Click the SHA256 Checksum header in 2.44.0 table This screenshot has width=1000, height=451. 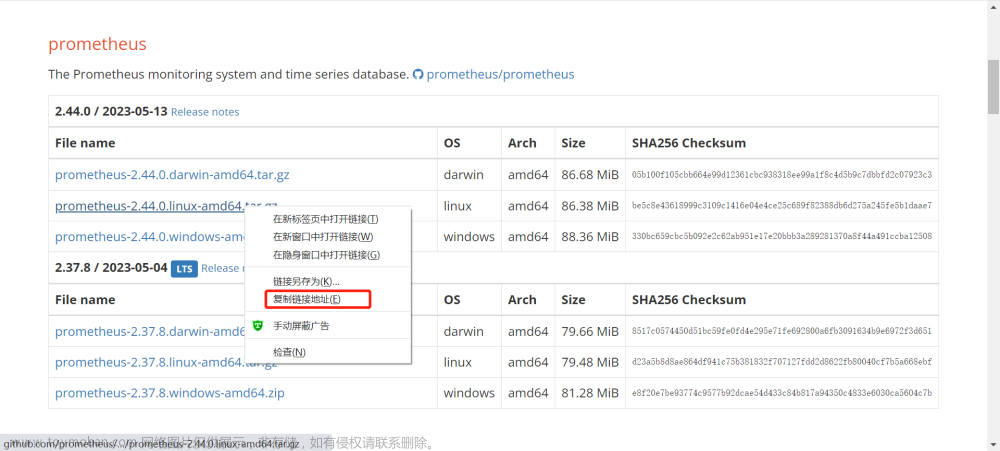[689, 144]
